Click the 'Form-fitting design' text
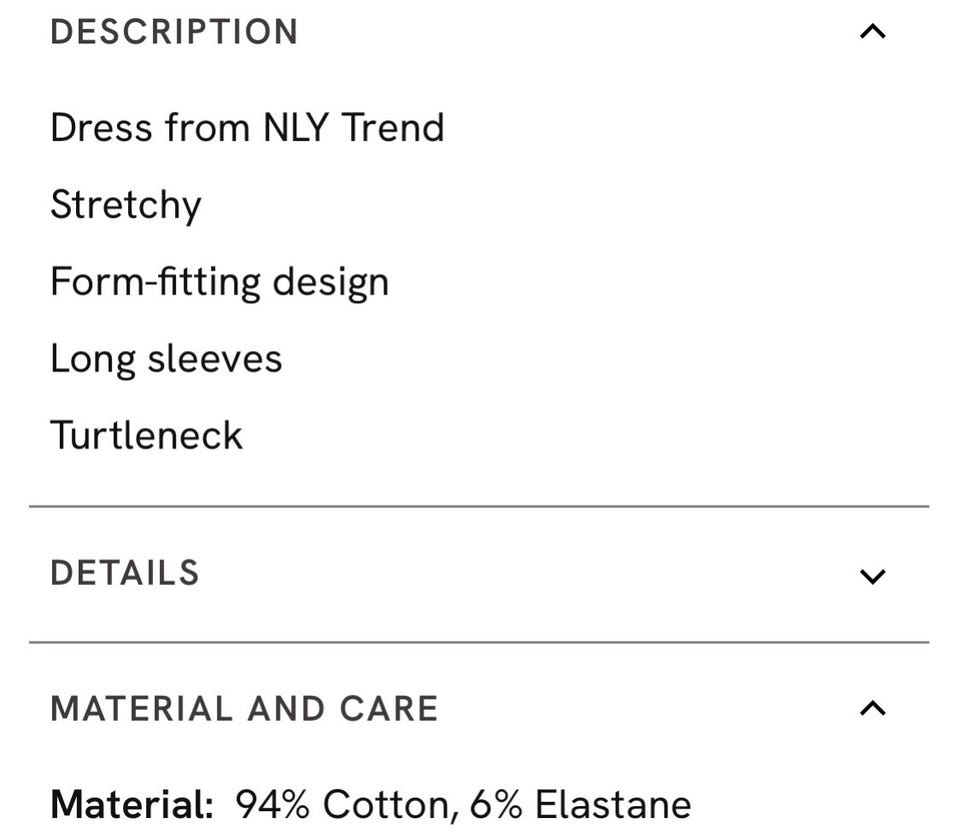Viewport: 960px width, 836px height. point(219,282)
